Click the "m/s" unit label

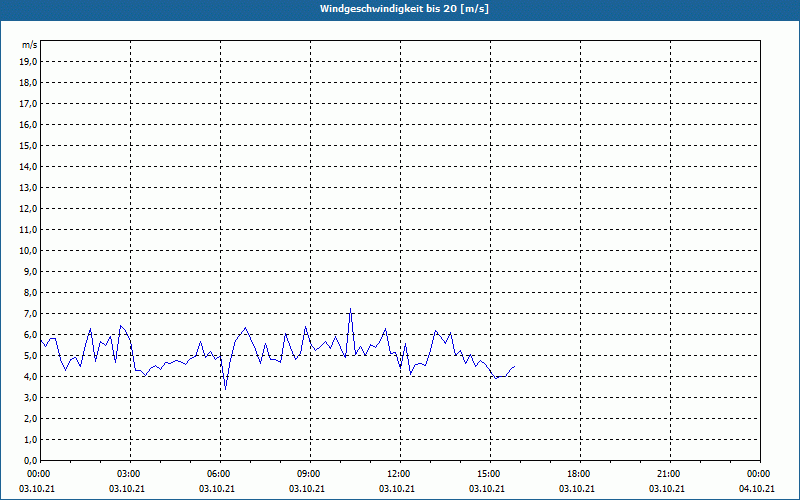[29, 45]
